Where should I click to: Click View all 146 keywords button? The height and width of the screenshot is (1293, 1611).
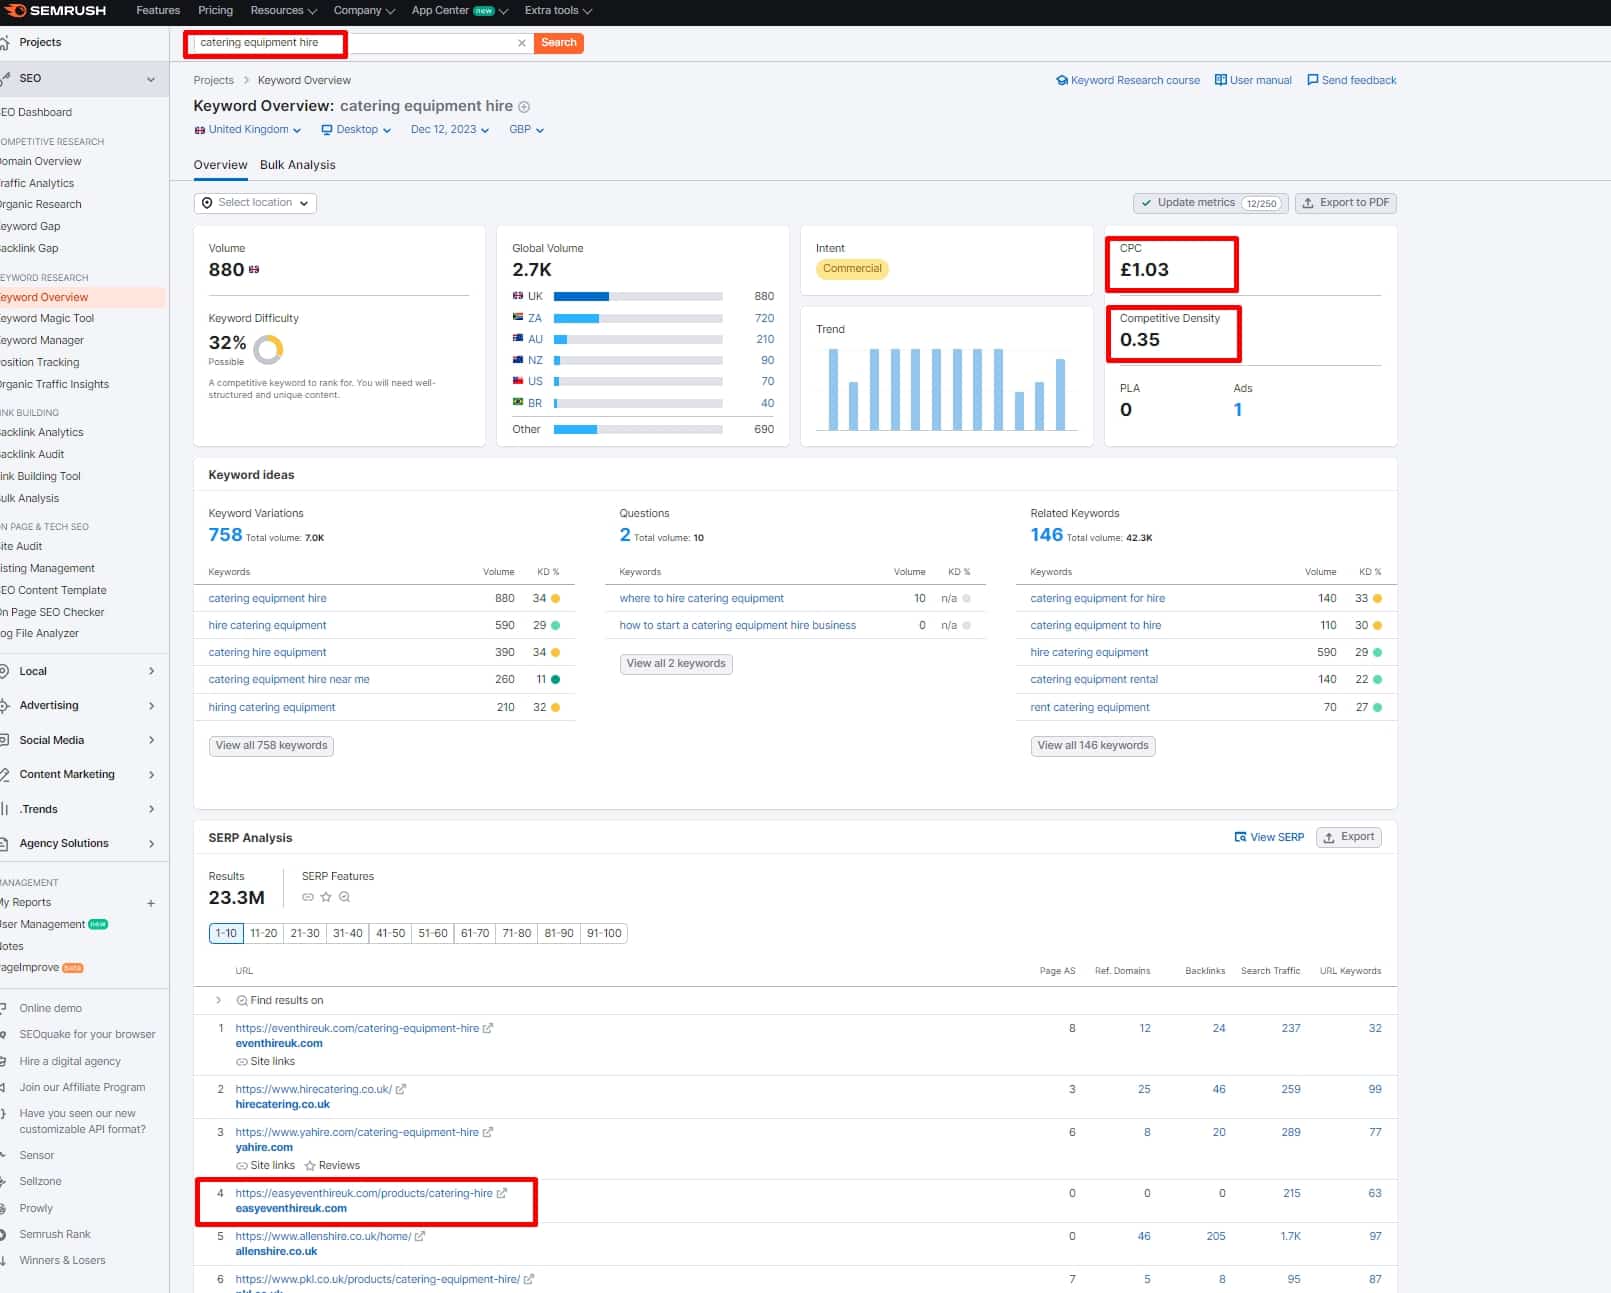1093,746
